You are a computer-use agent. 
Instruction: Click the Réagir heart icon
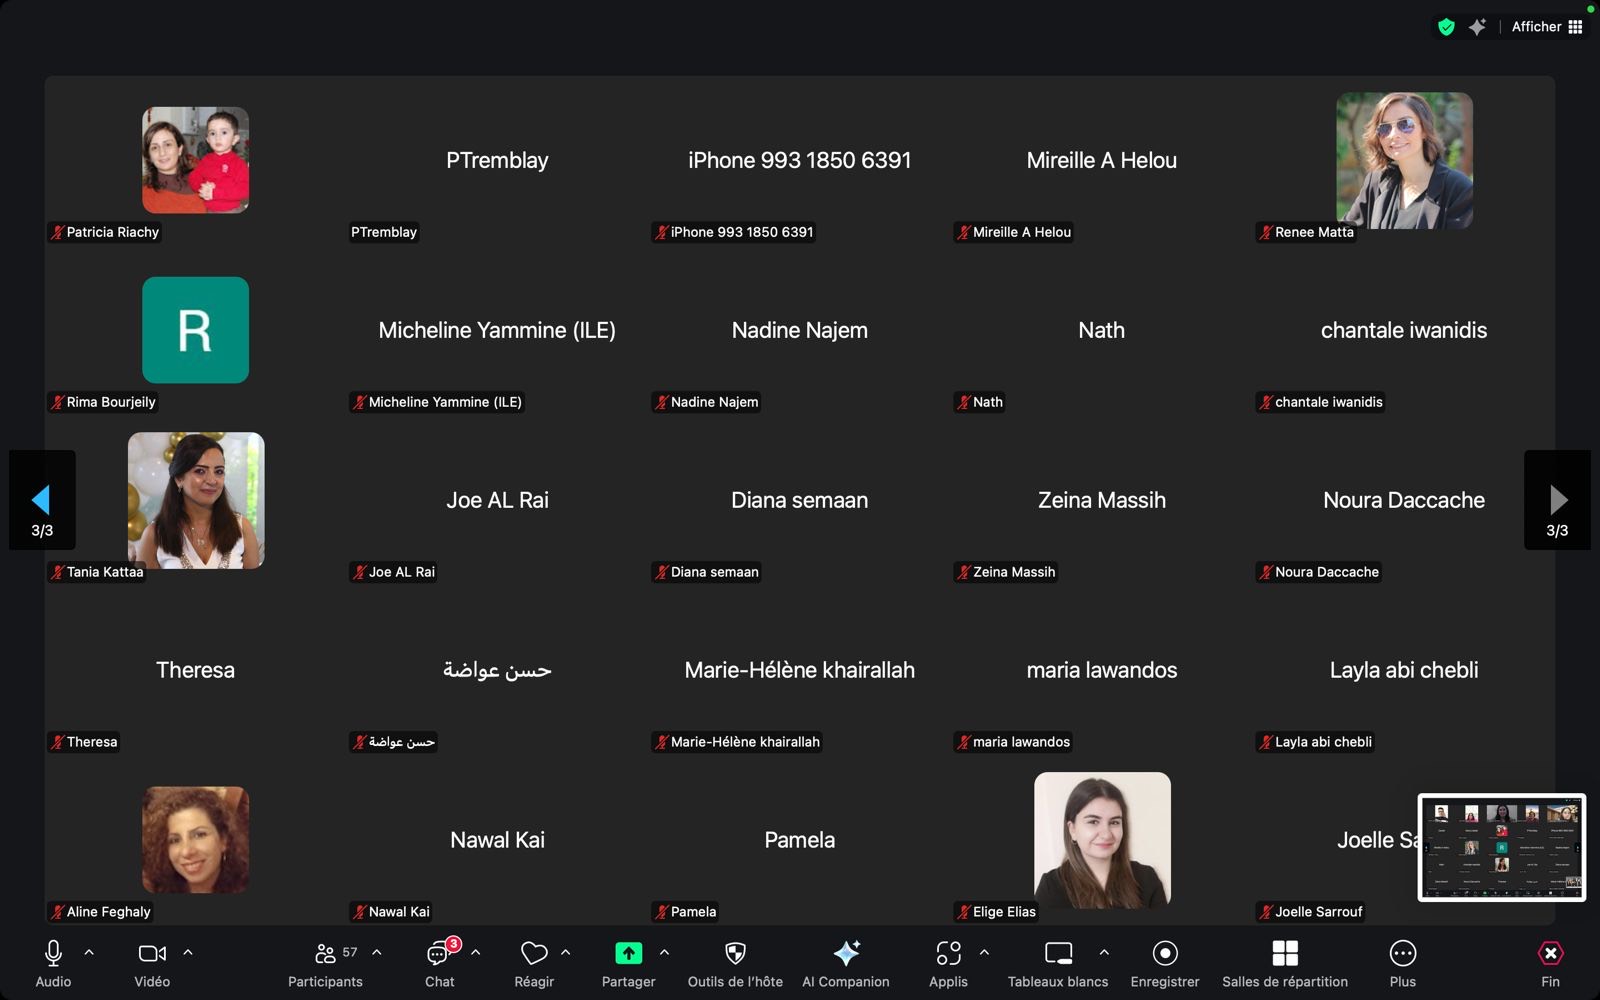(534, 954)
